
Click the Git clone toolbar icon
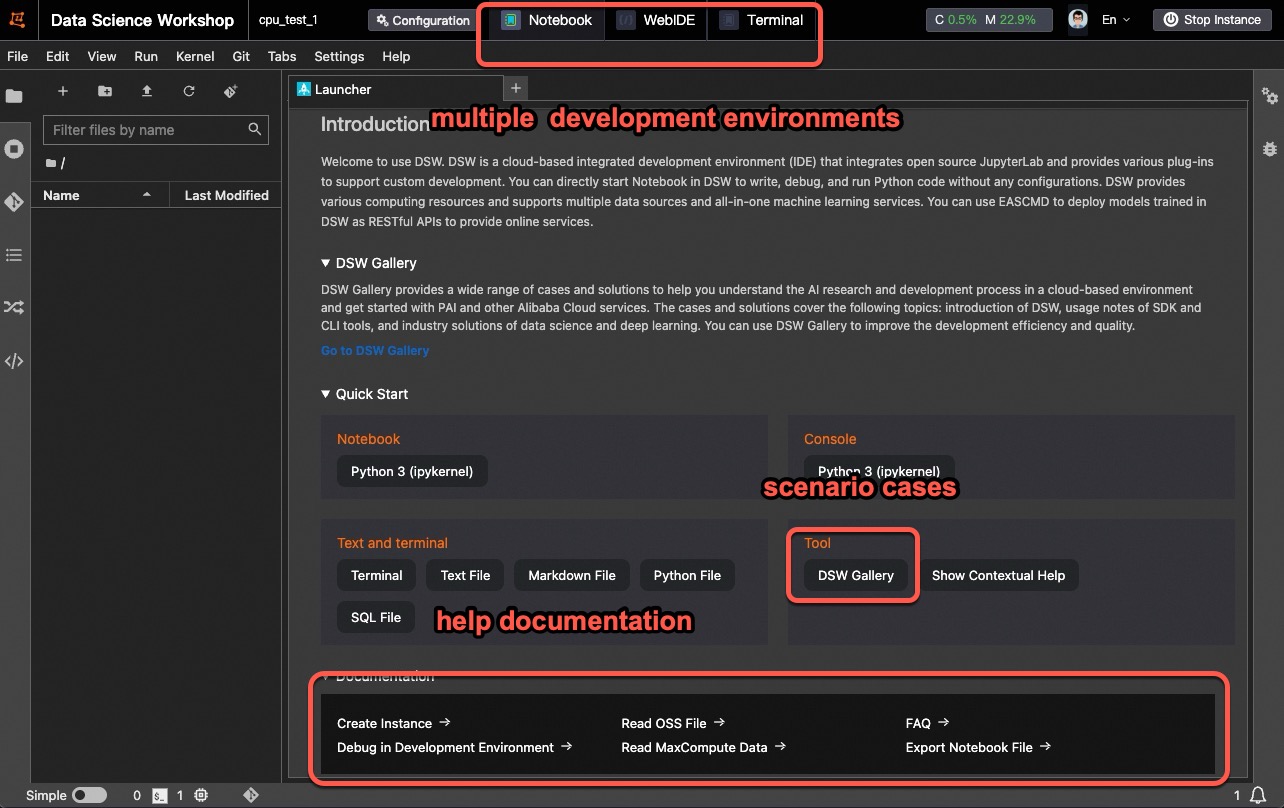coord(231,91)
